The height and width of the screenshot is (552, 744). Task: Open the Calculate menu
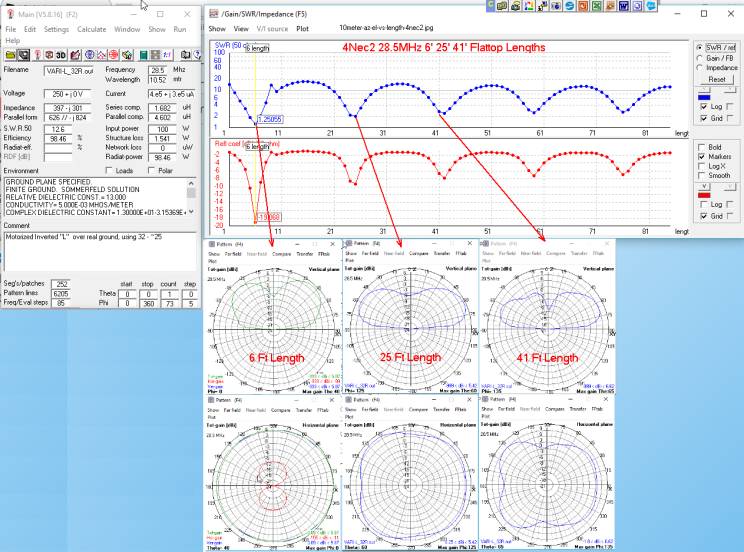click(91, 29)
